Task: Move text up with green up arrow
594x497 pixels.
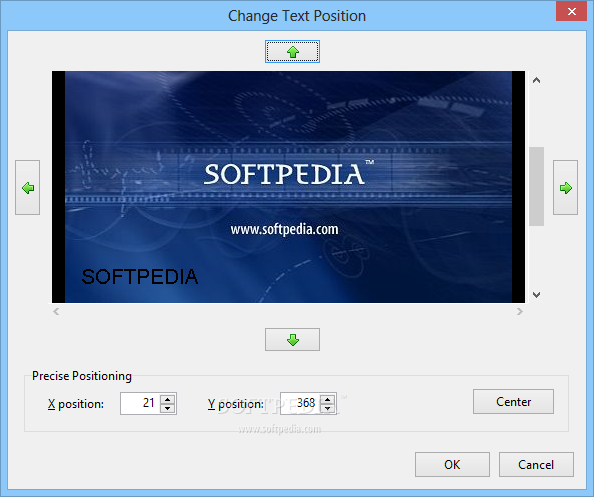Action: (292, 52)
